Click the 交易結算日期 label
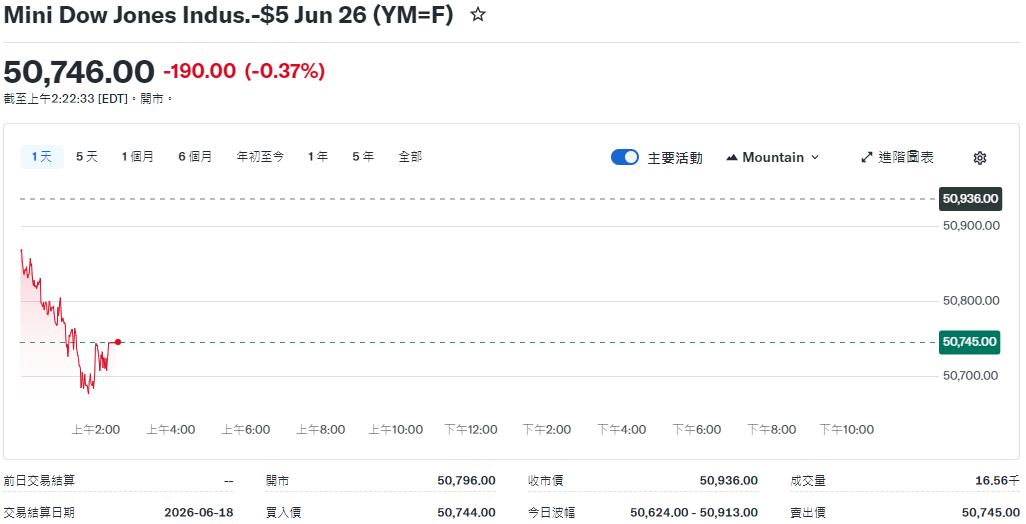The width and height of the screenshot is (1026, 524). click(x=39, y=512)
